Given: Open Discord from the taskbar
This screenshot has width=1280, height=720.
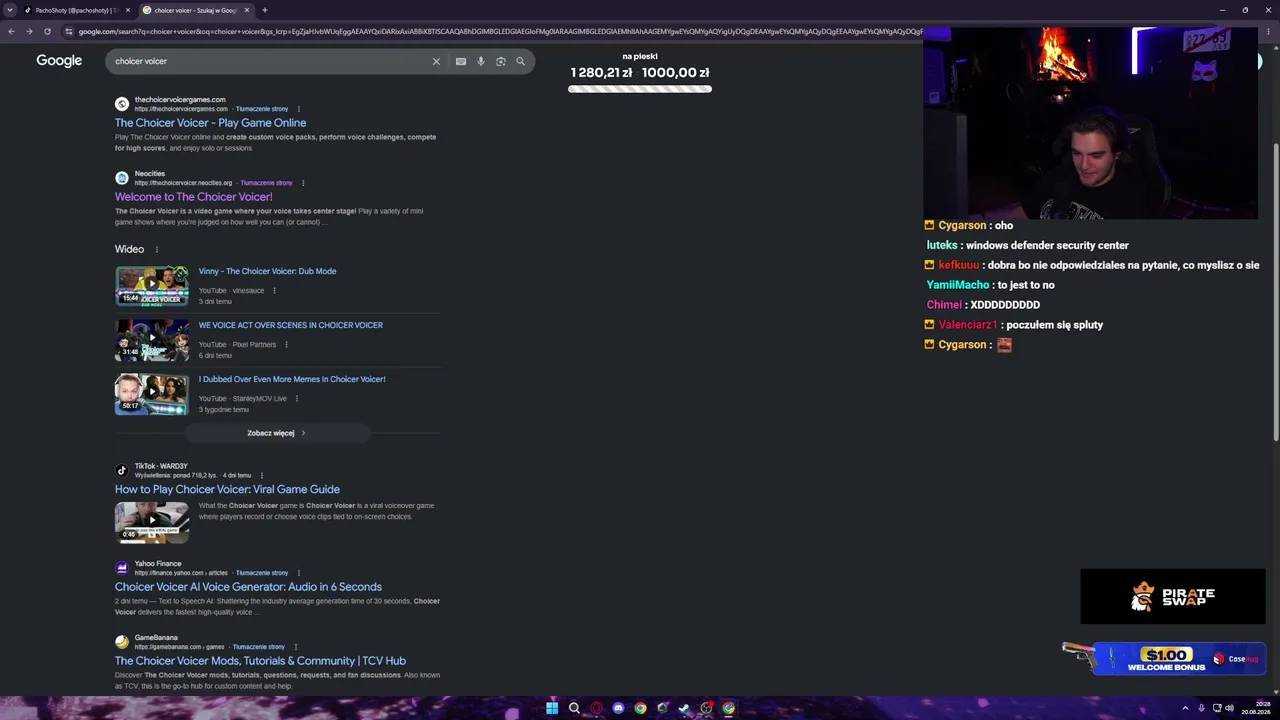Looking at the screenshot, I should [x=618, y=708].
